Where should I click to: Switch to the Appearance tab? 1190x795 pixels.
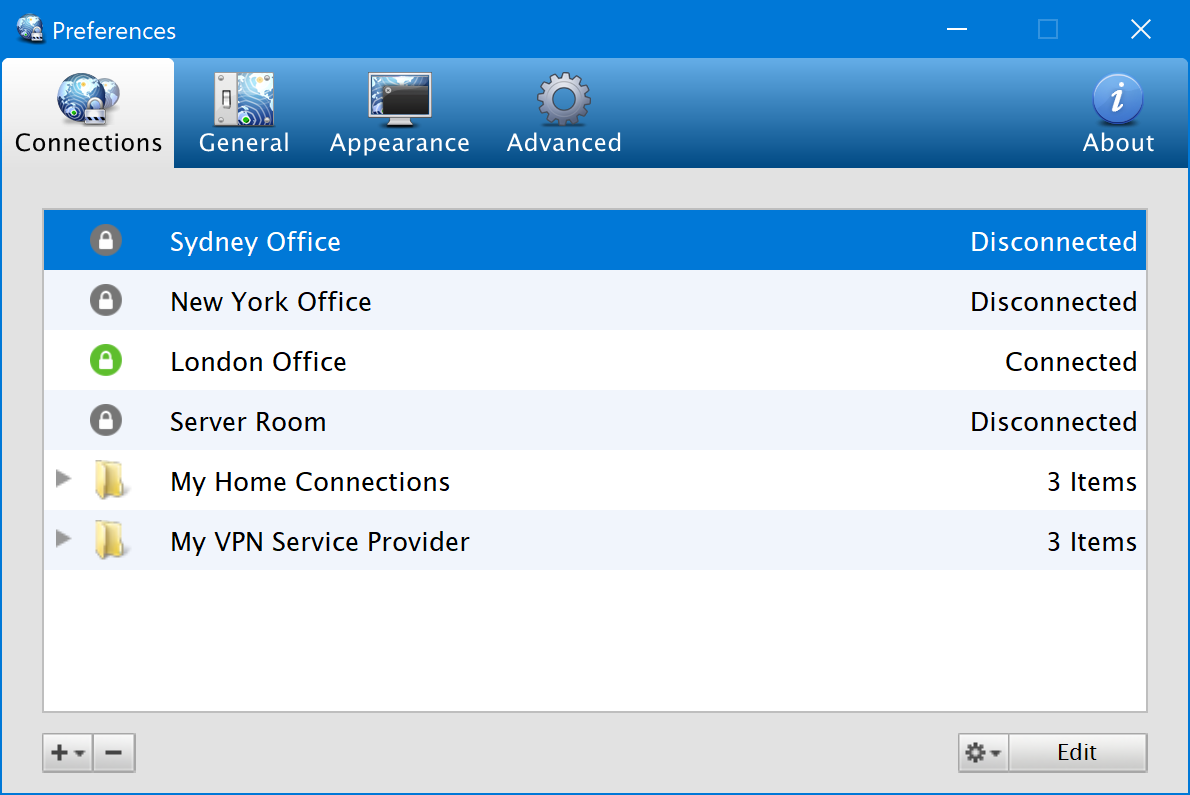(399, 114)
